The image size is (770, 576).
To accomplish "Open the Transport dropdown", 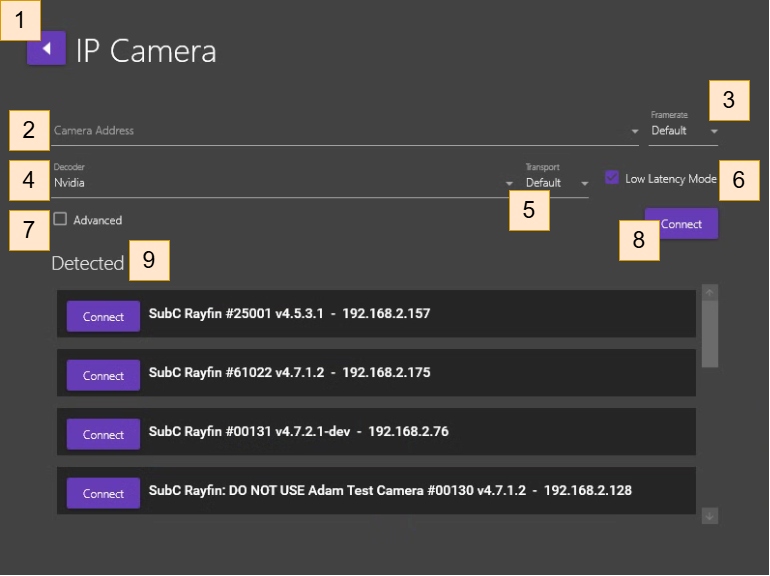I will pos(556,183).
